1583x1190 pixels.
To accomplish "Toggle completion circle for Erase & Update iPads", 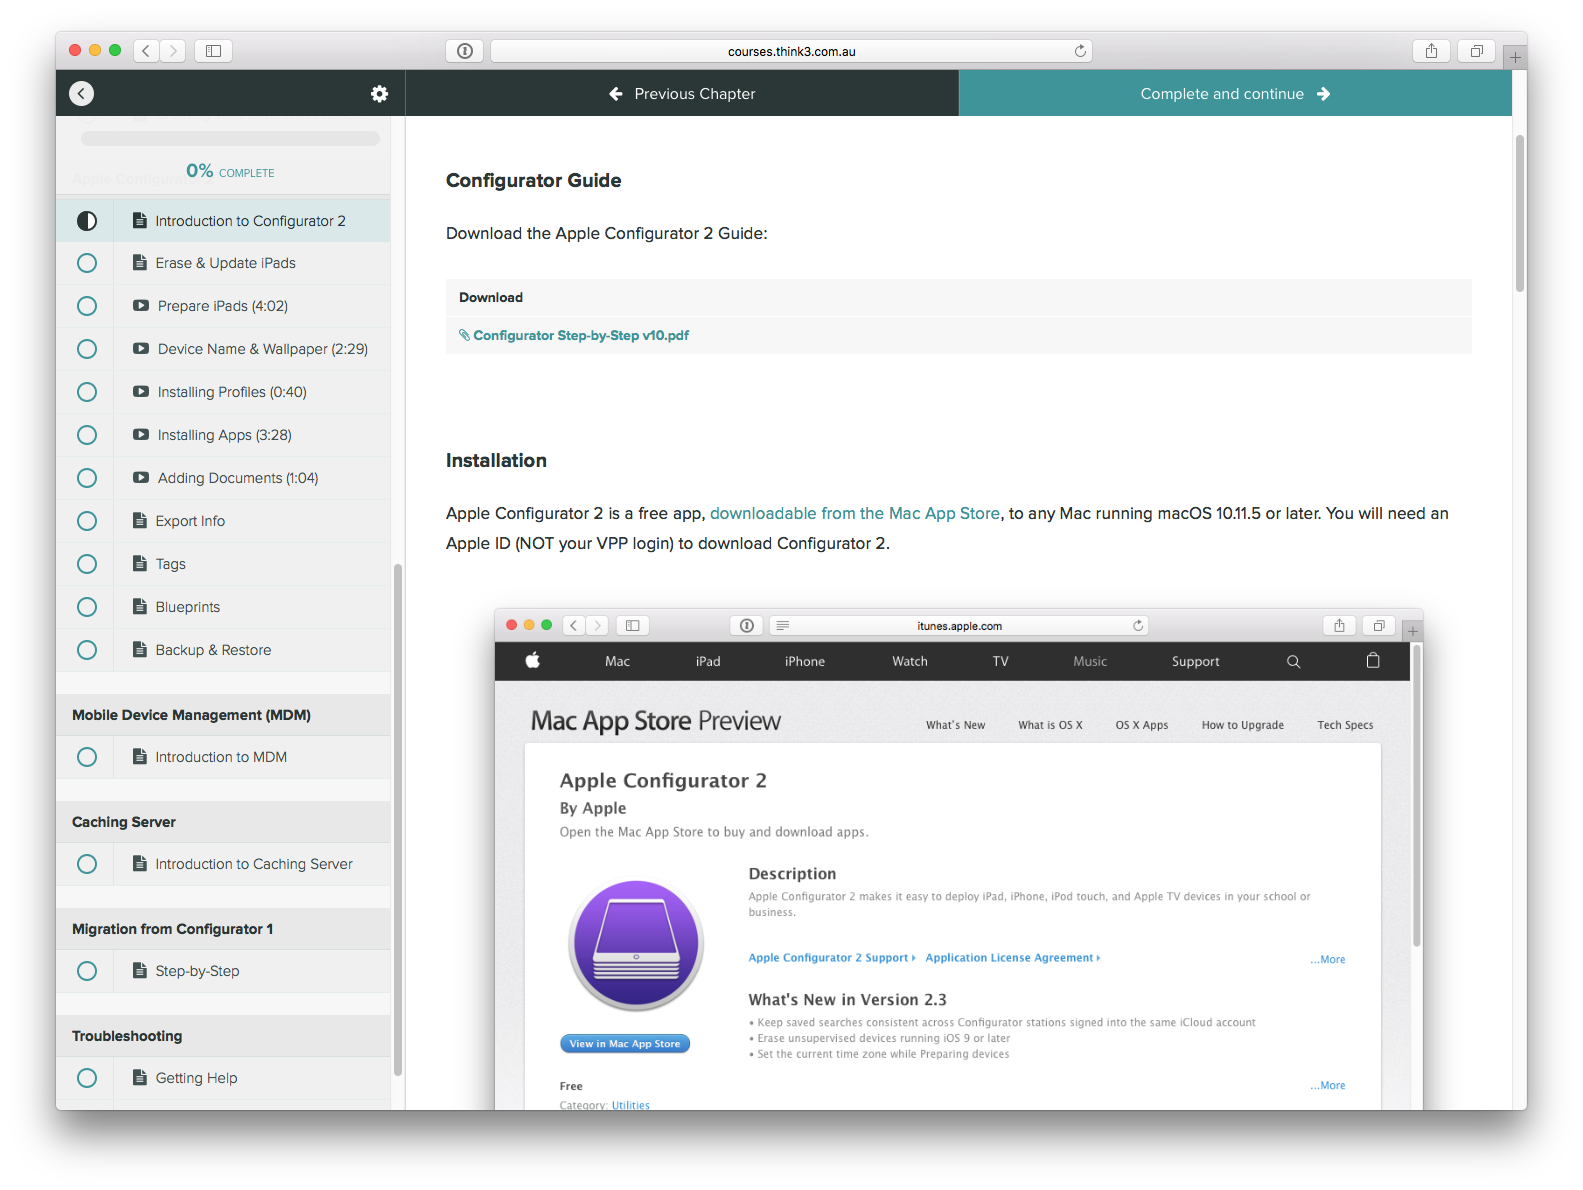I will tap(87, 263).
